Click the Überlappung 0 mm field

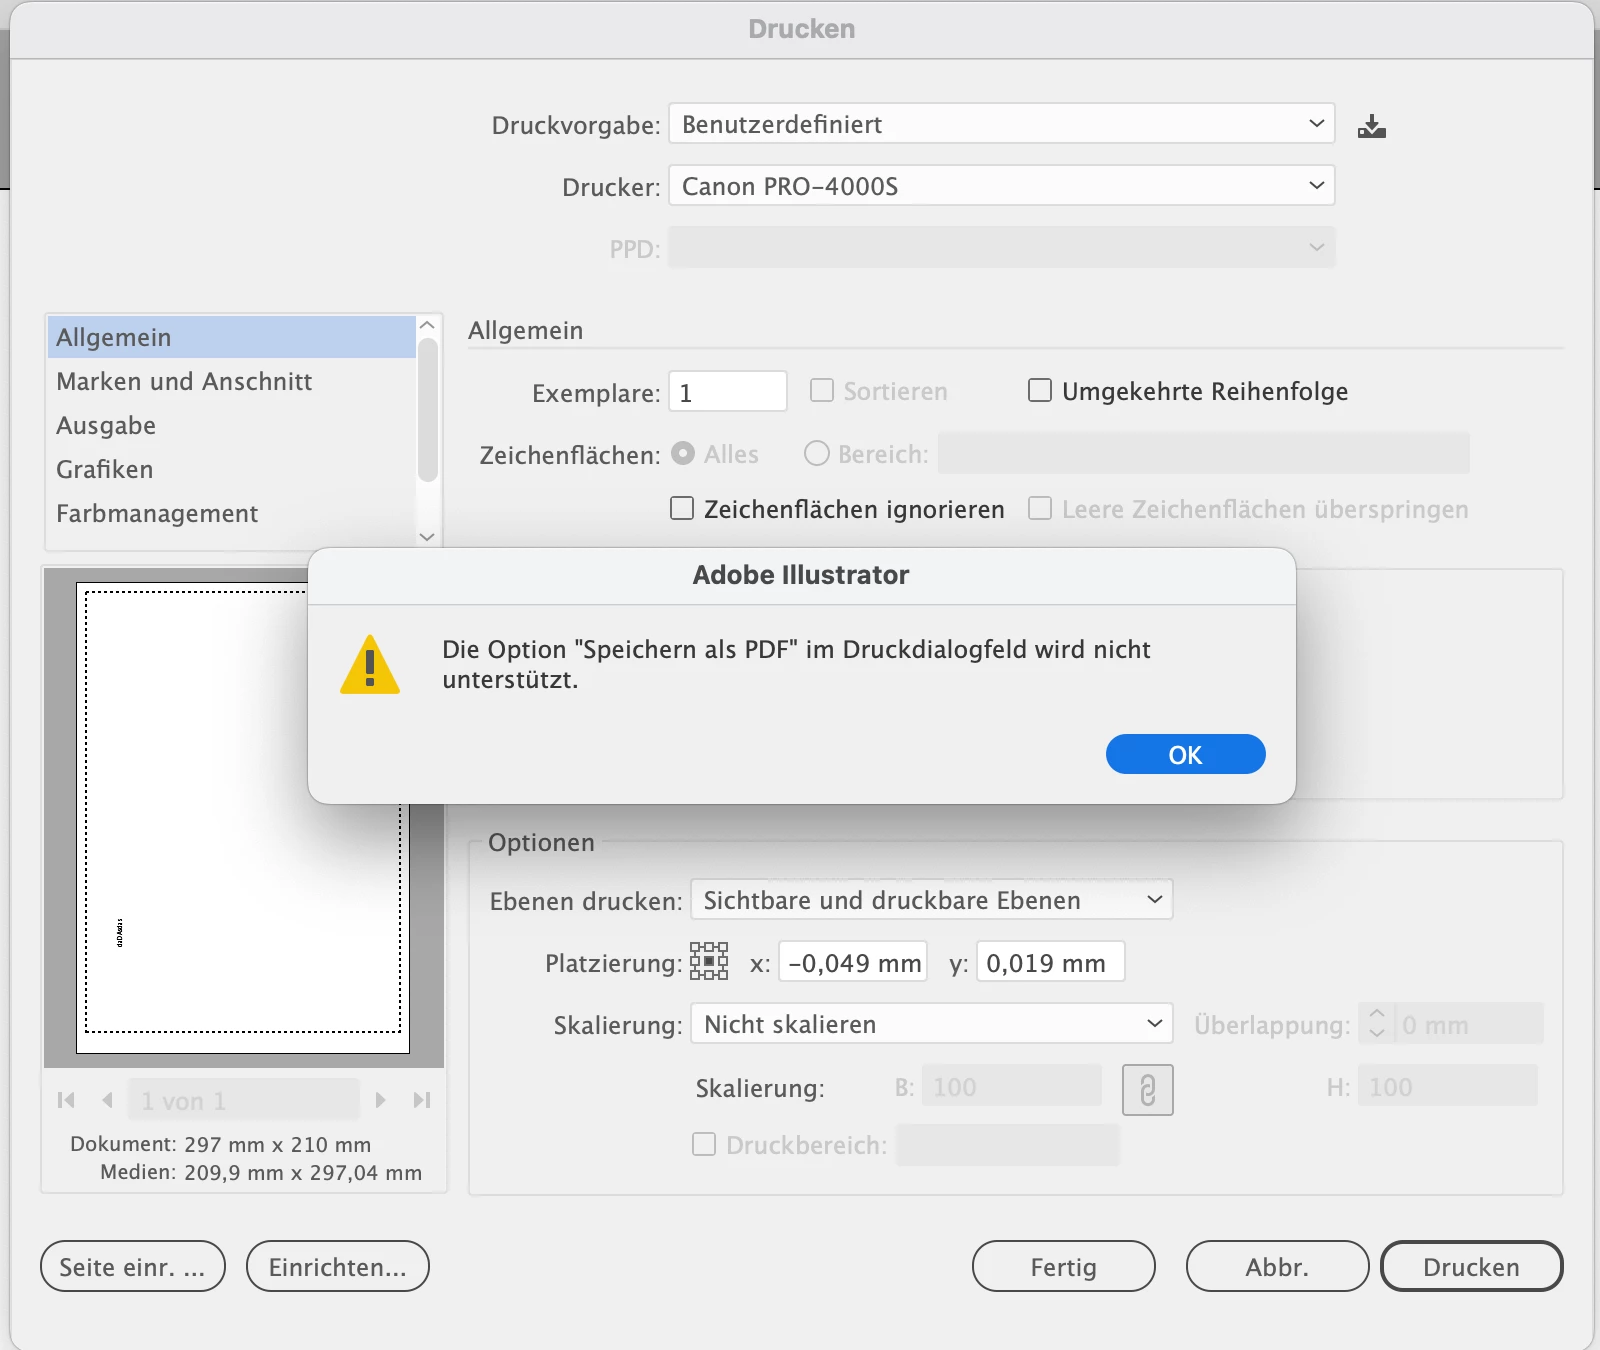click(1468, 1023)
